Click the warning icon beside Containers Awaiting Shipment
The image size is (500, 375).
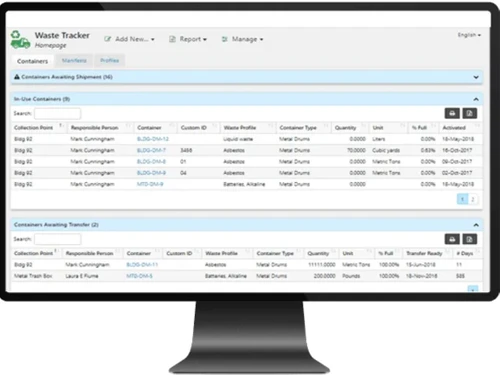pyautogui.click(x=17, y=77)
